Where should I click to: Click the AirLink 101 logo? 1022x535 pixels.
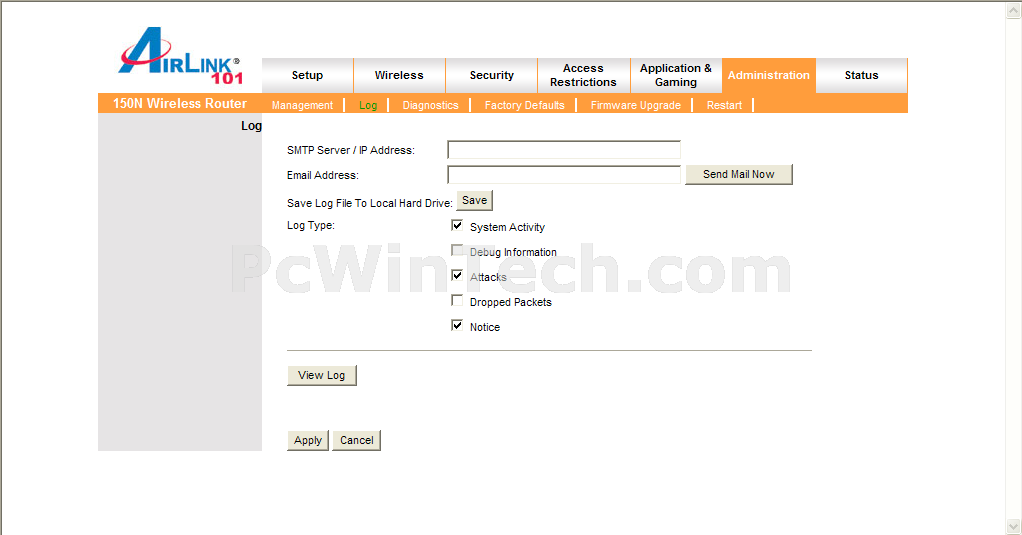pyautogui.click(x=181, y=56)
